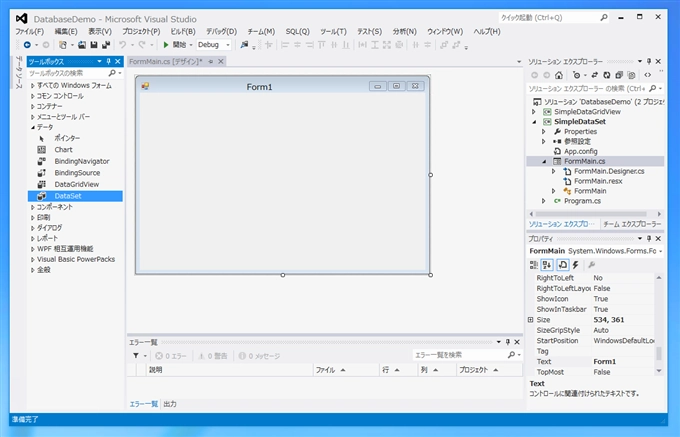Open the ファイル(F) menu
Image resolution: width=680 pixels, height=437 pixels.
point(29,32)
